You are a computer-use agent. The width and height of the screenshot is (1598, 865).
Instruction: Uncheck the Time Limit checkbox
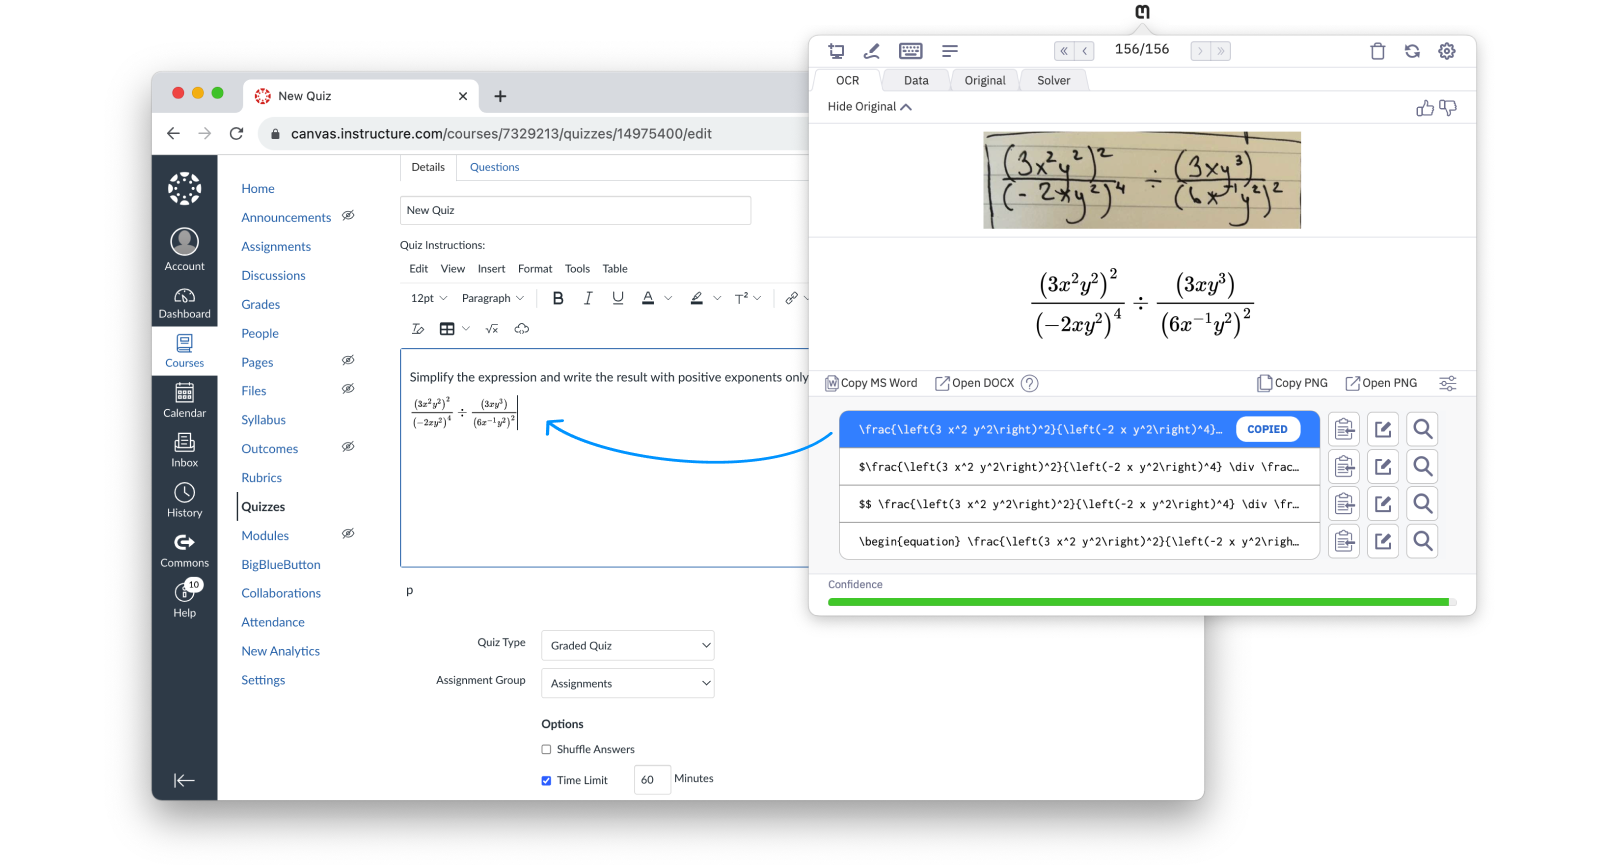click(x=546, y=780)
